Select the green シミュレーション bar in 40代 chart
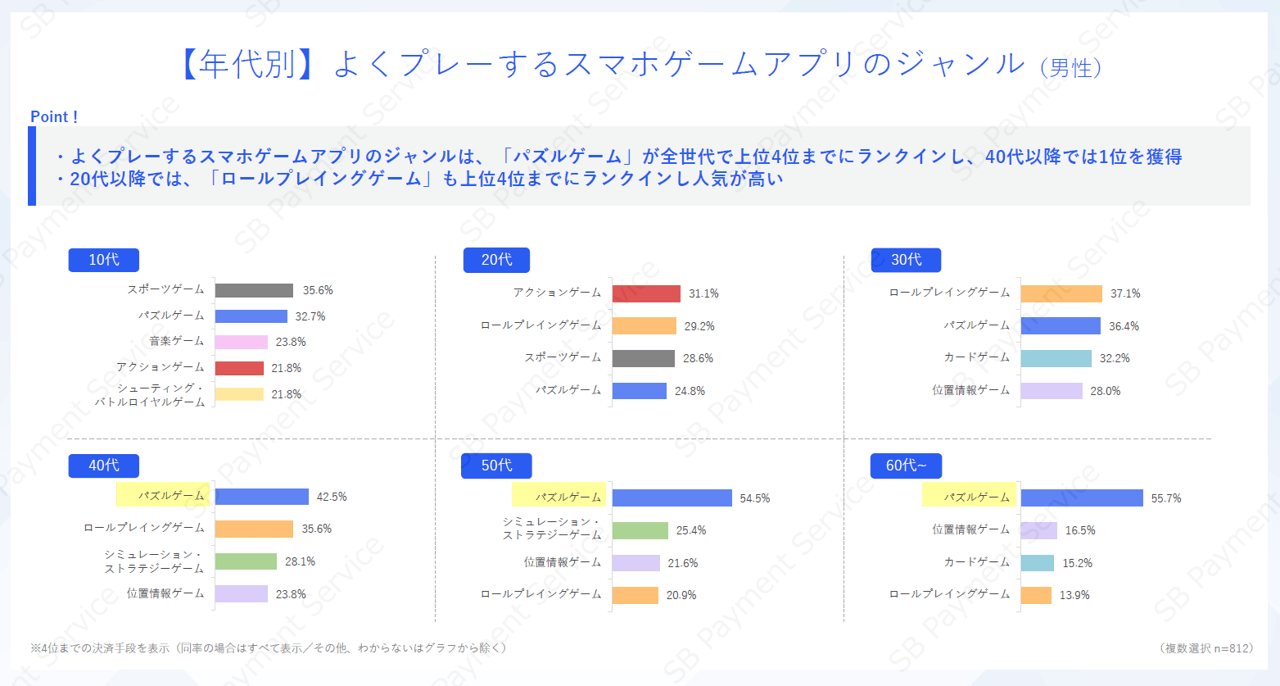The image size is (1280, 686). pos(246,561)
